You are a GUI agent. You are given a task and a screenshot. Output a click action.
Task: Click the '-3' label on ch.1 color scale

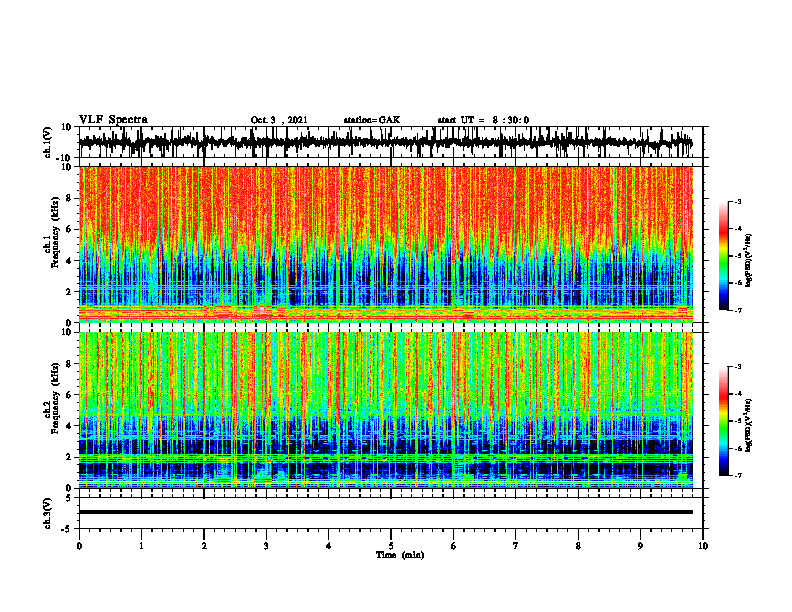(738, 201)
